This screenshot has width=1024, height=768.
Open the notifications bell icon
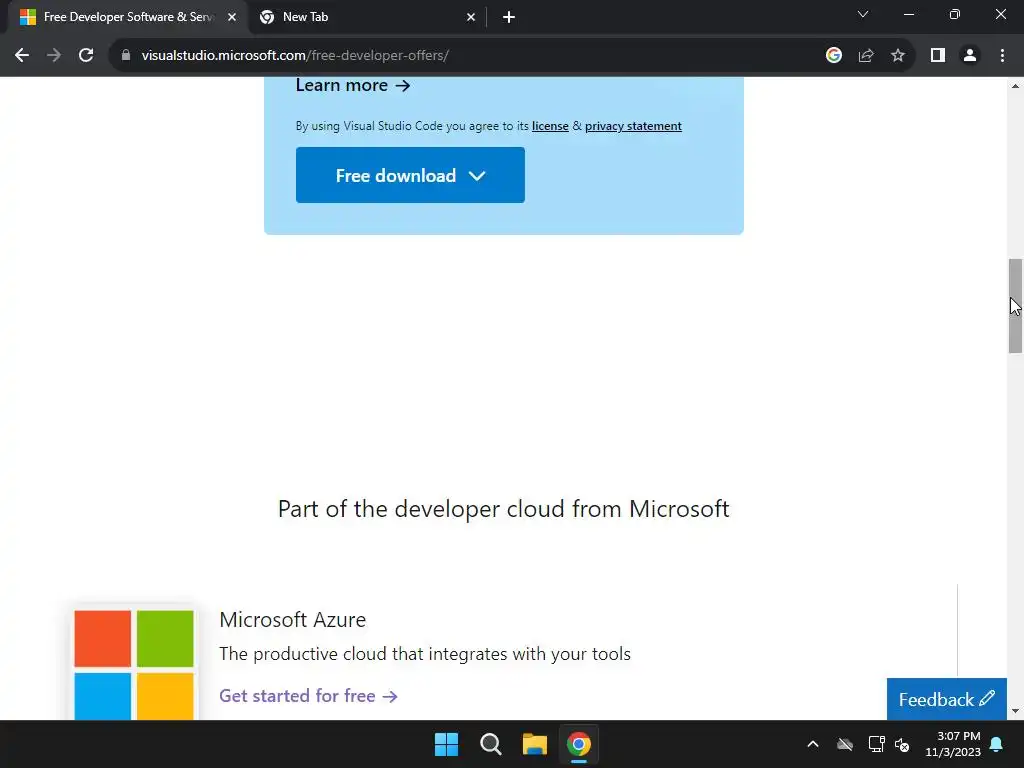click(997, 744)
